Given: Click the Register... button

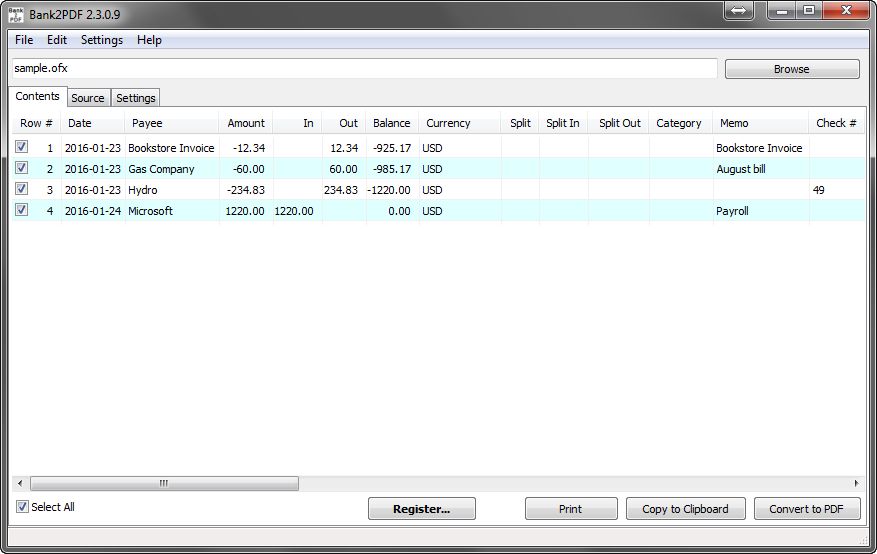Looking at the screenshot, I should click(422, 509).
